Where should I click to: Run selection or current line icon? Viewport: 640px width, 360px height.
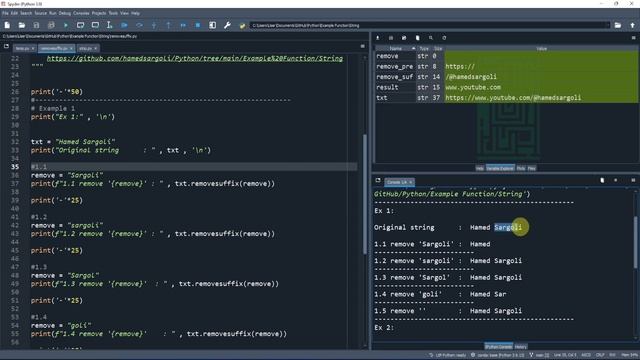click(x=109, y=25)
